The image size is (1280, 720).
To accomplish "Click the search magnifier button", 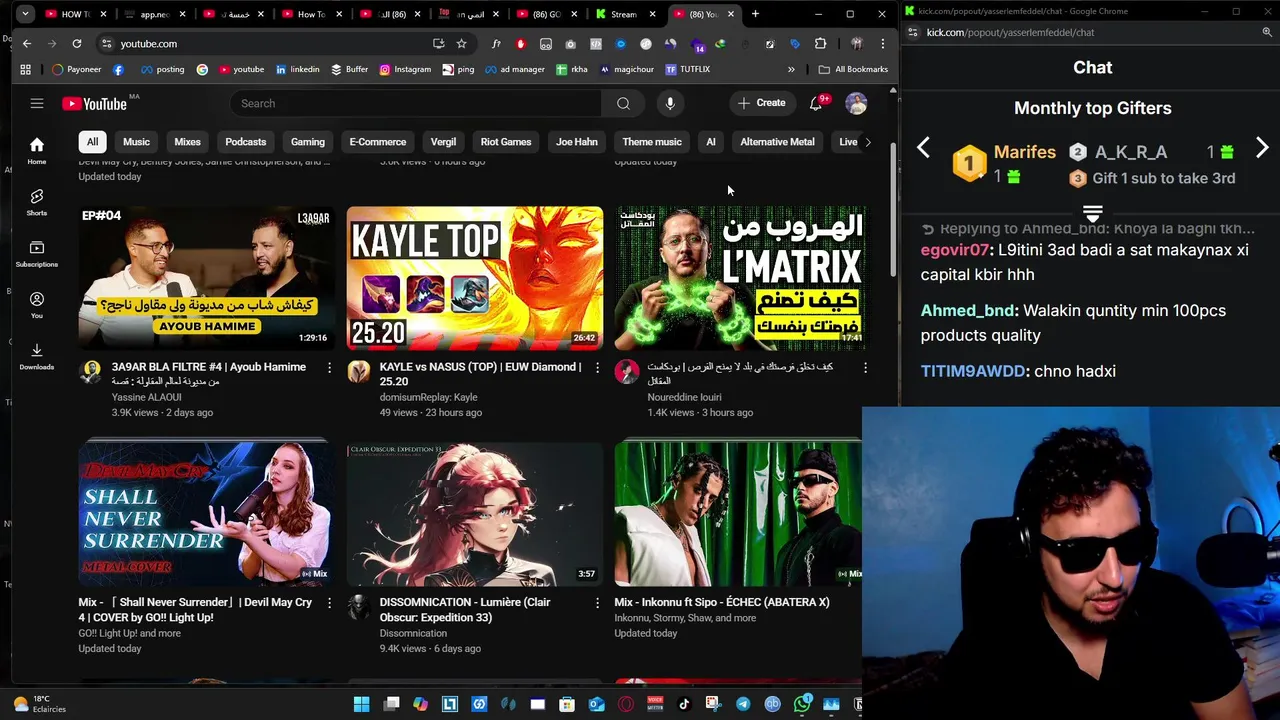I will 623,103.
